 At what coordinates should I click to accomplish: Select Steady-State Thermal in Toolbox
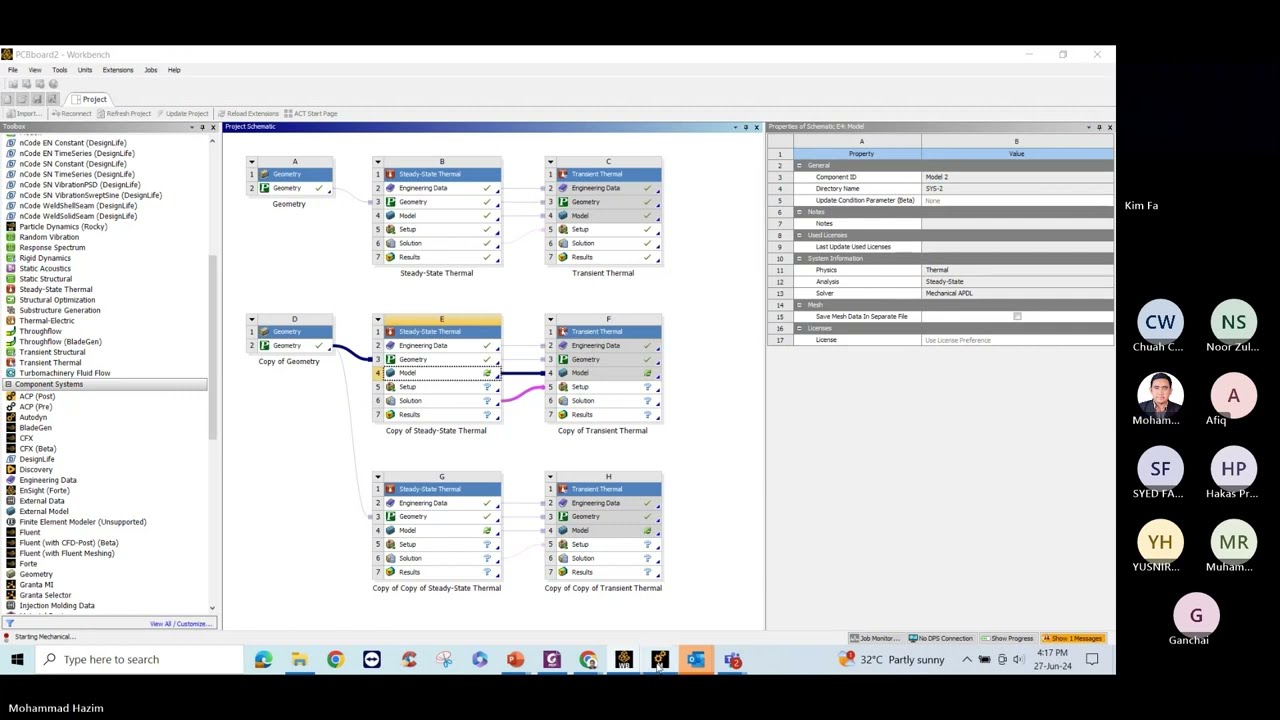pyautogui.click(x=55, y=289)
